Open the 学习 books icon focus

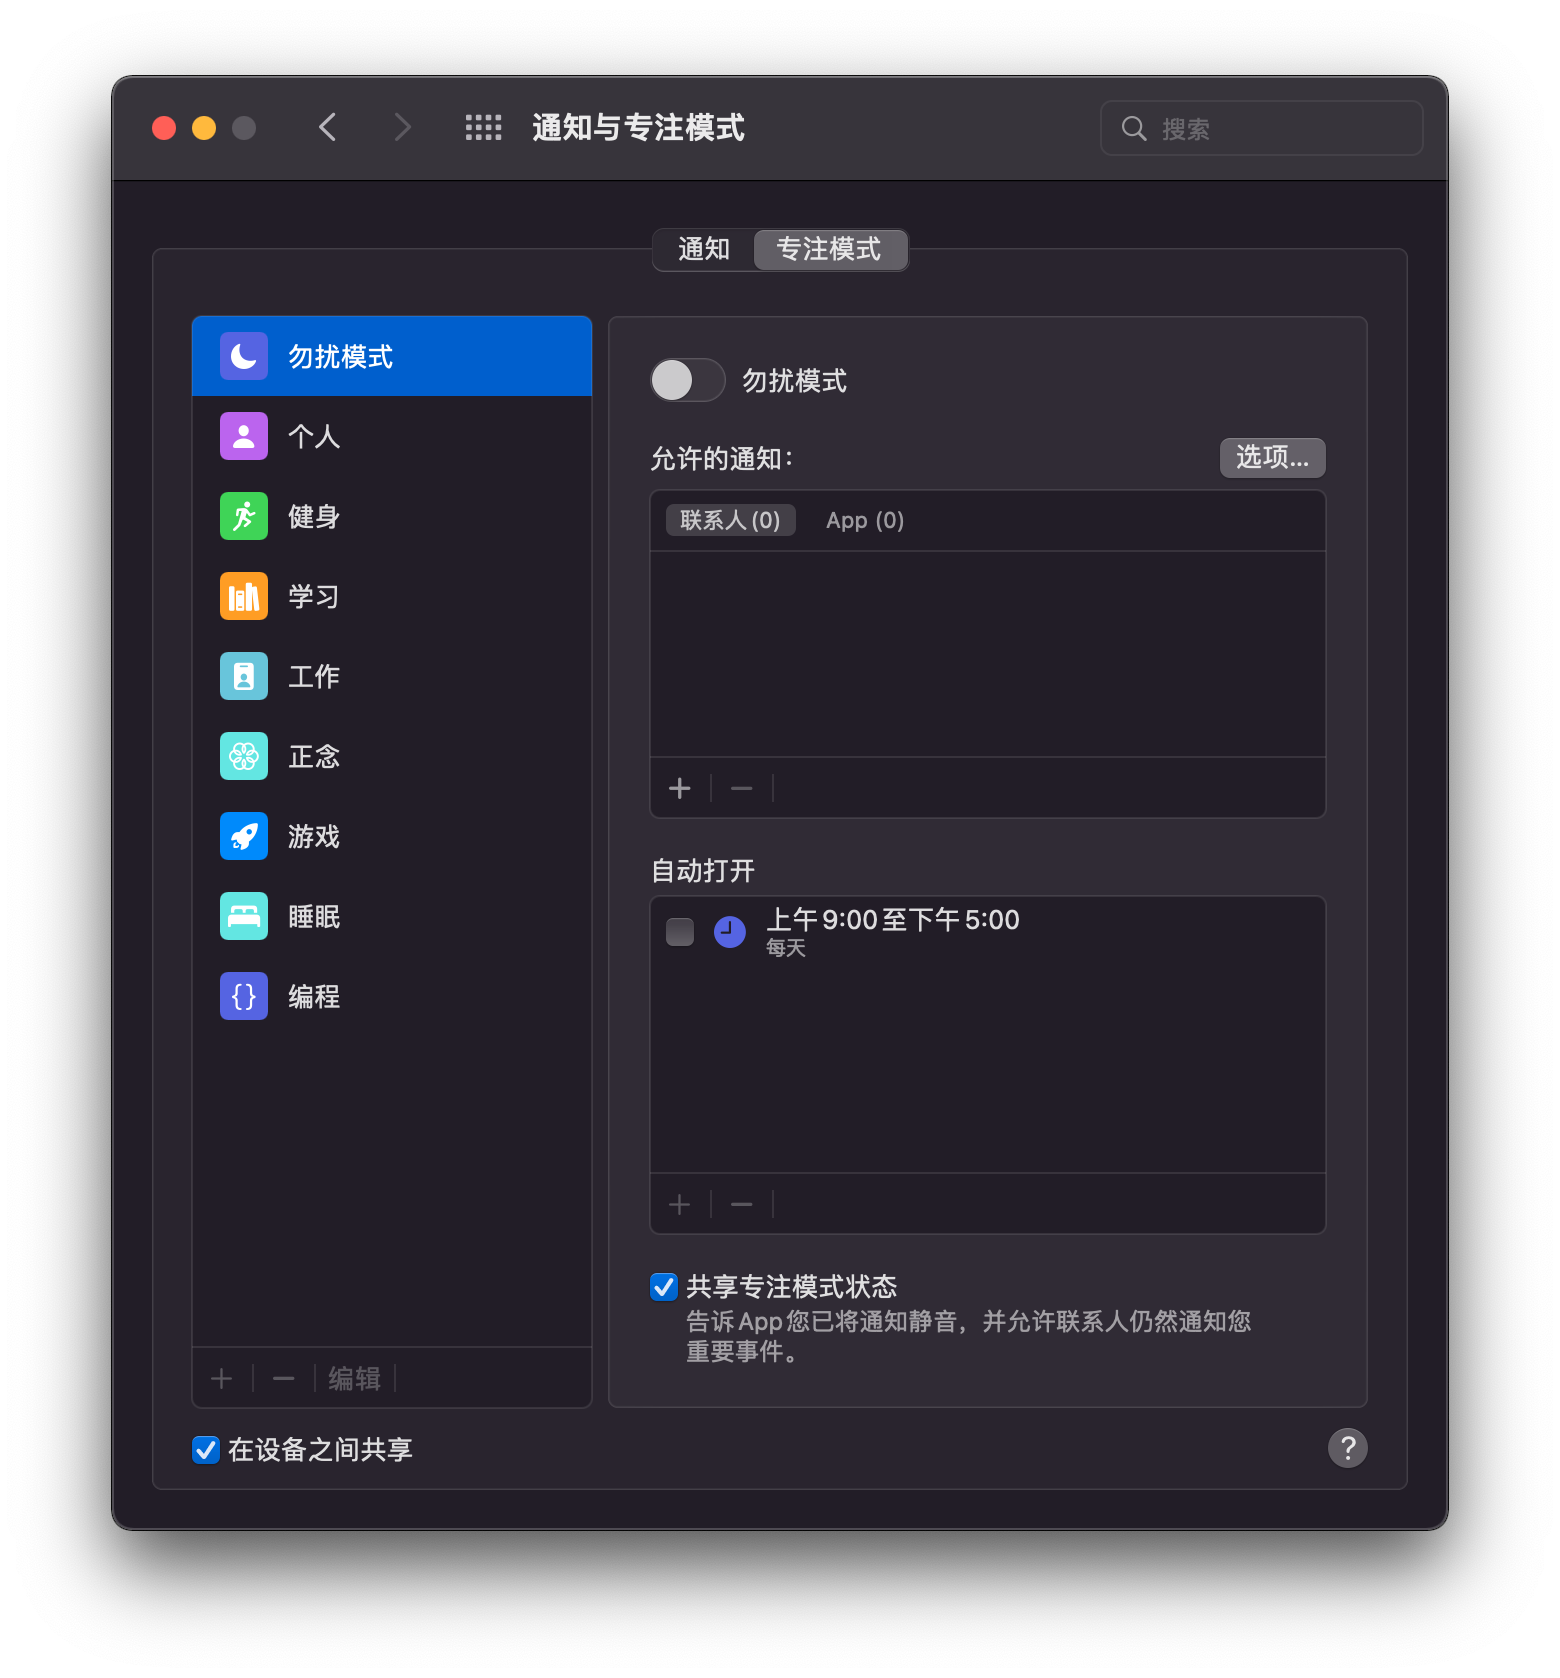pos(244,596)
